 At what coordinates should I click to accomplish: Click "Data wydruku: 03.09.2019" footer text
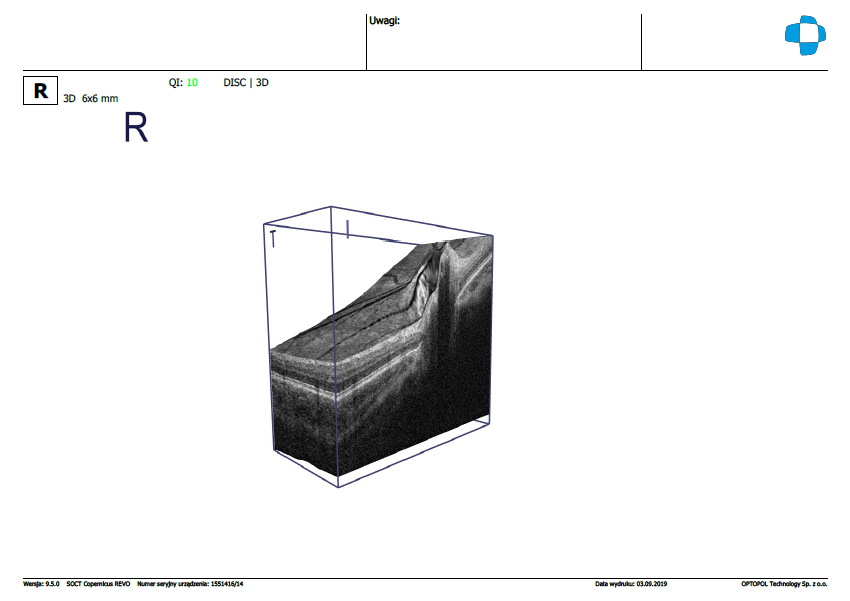pos(631,584)
